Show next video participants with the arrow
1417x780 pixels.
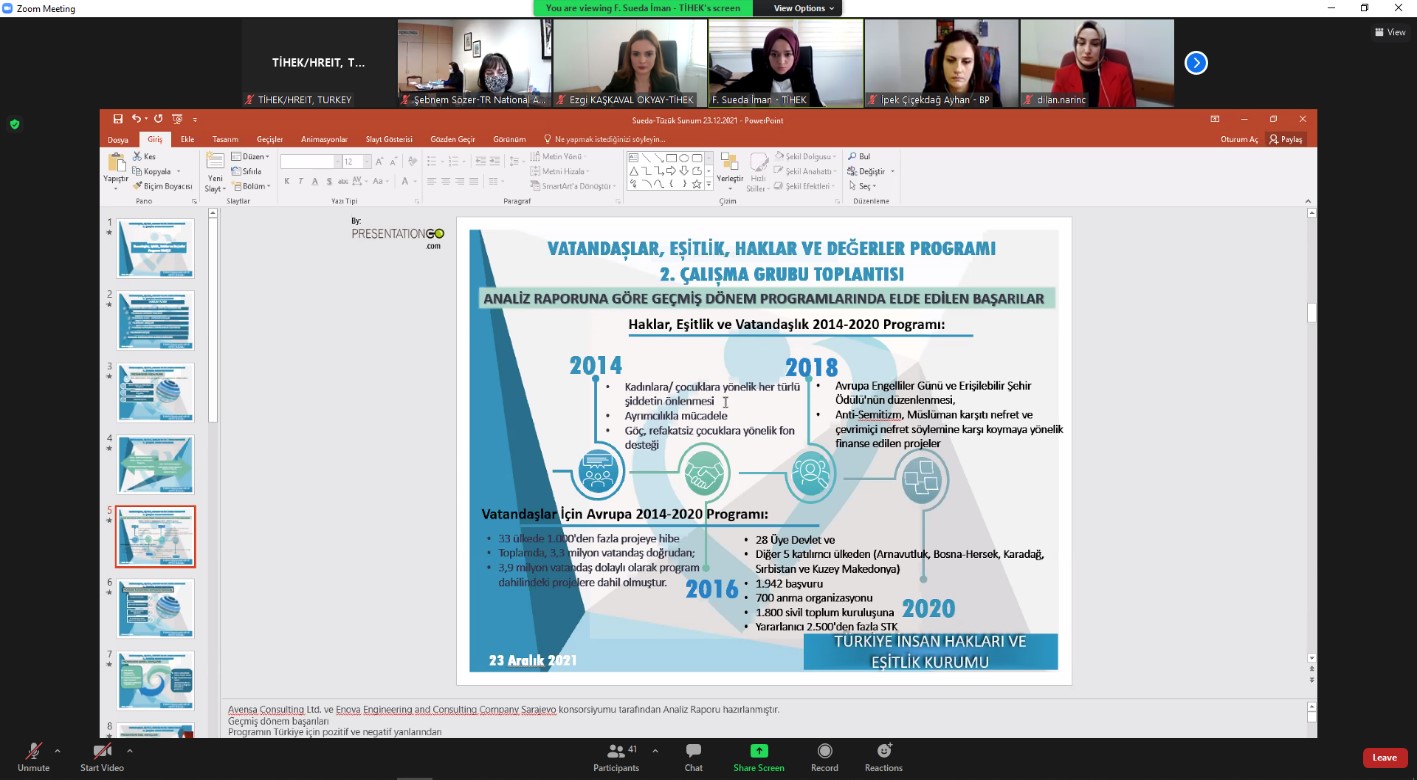coord(1196,63)
